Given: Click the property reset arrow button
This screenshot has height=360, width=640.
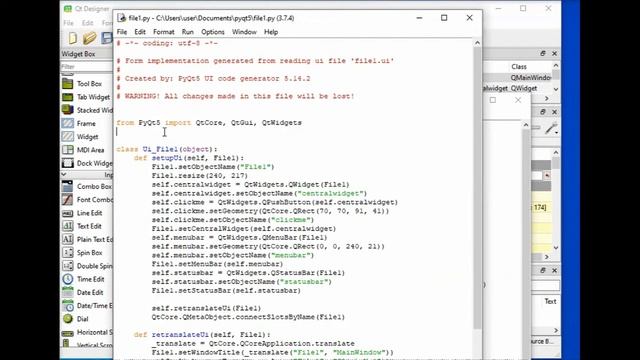Looking at the screenshot, I should click(x=547, y=176).
